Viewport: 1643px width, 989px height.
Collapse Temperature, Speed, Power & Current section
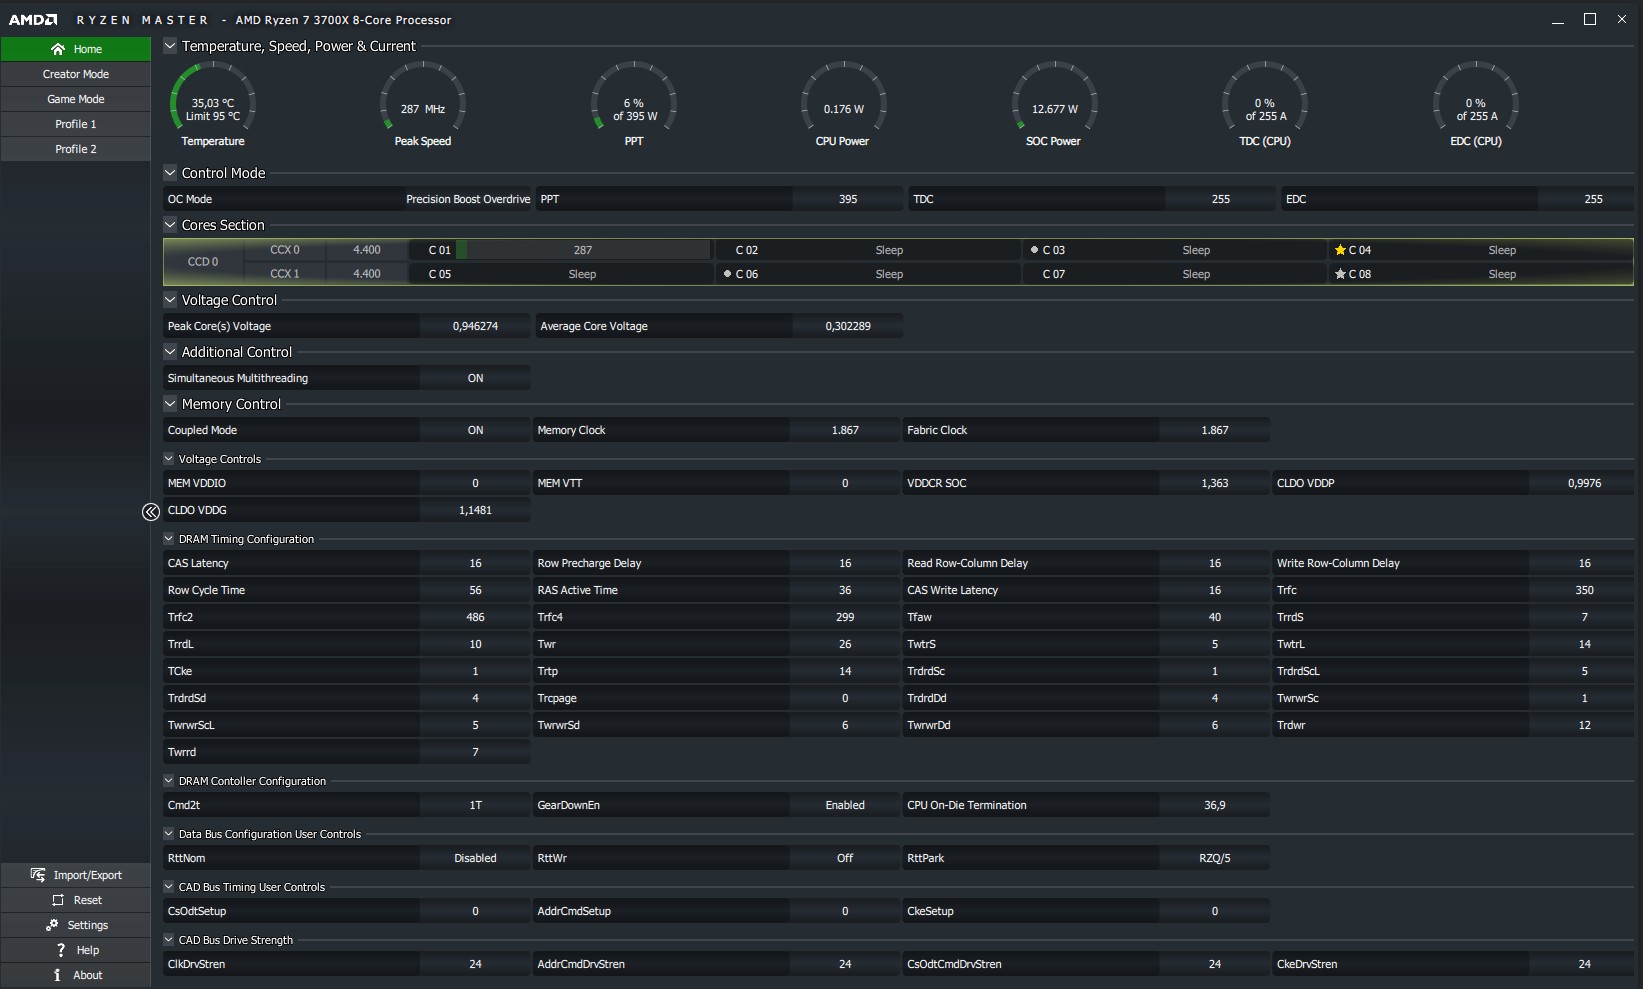[170, 46]
